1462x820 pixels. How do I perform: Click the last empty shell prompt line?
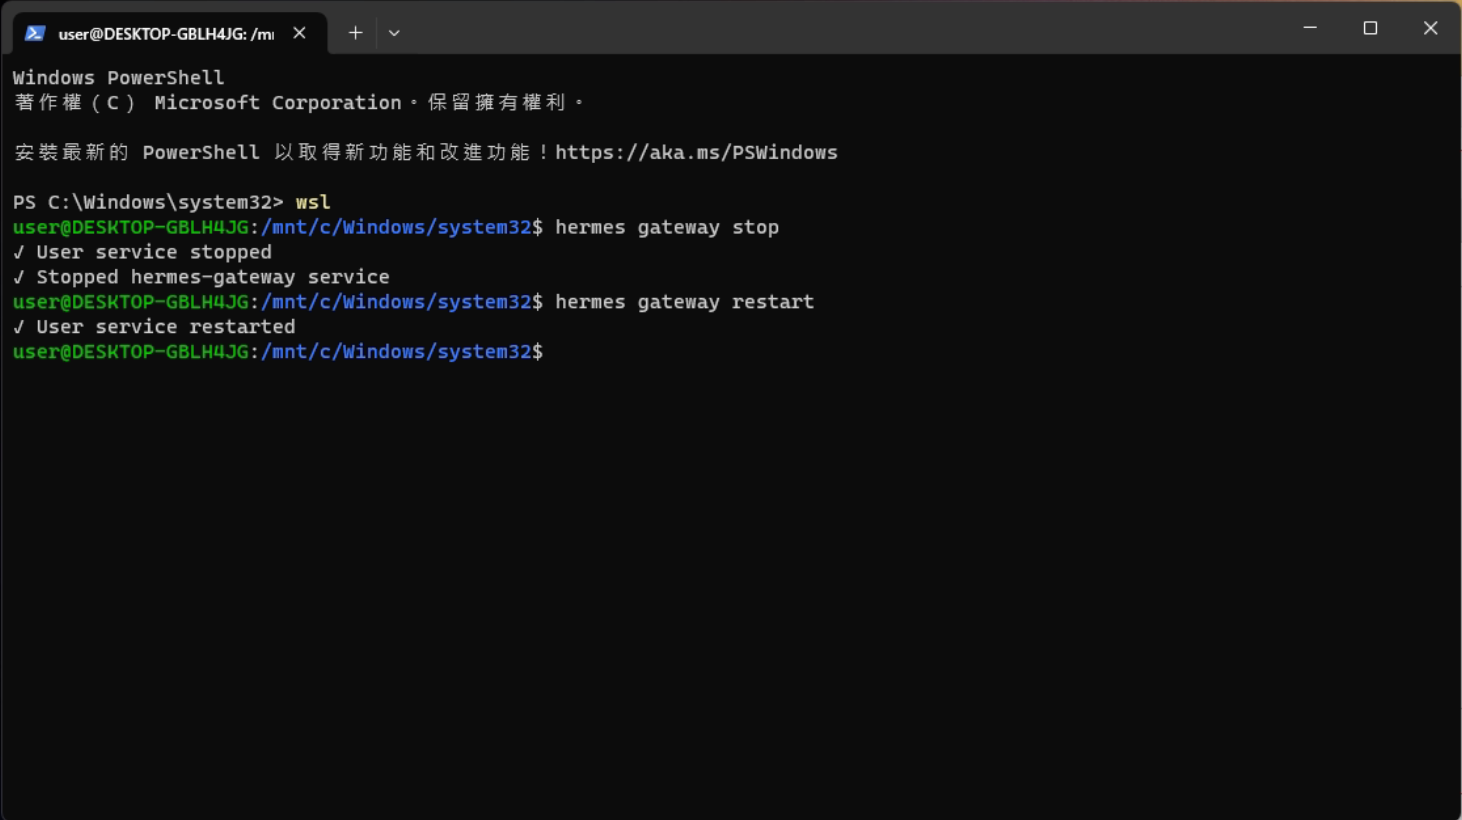278,352
